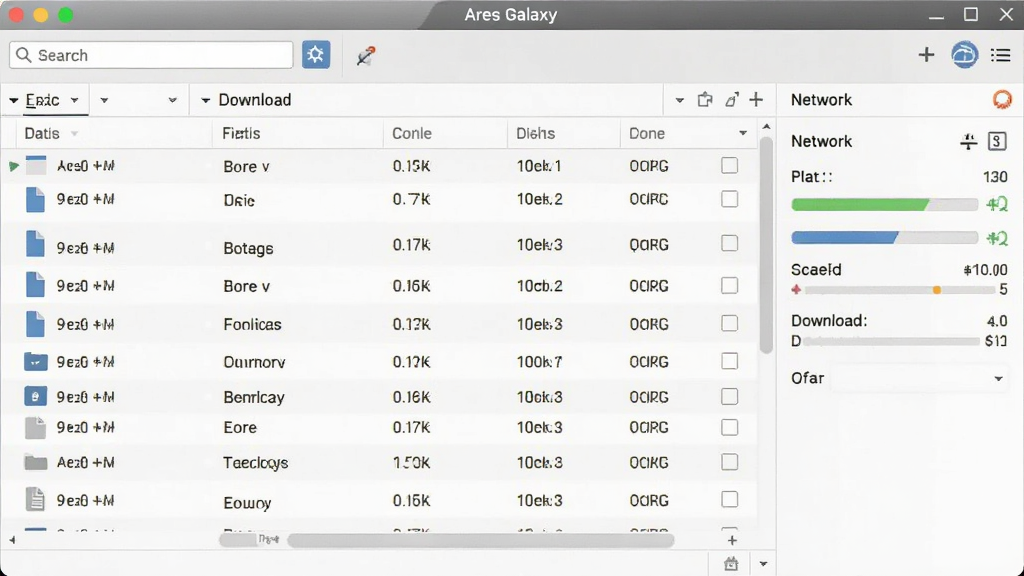Click the up arrow of the vertical scrollbar

[766, 127]
